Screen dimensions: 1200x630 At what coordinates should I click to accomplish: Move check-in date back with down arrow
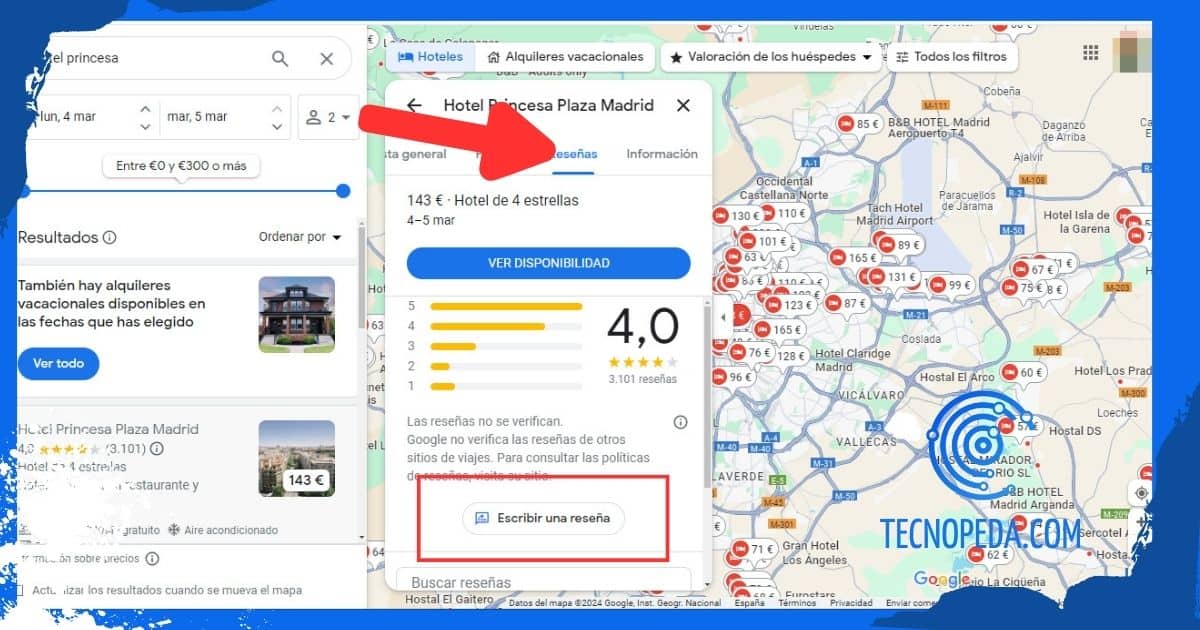click(x=145, y=127)
